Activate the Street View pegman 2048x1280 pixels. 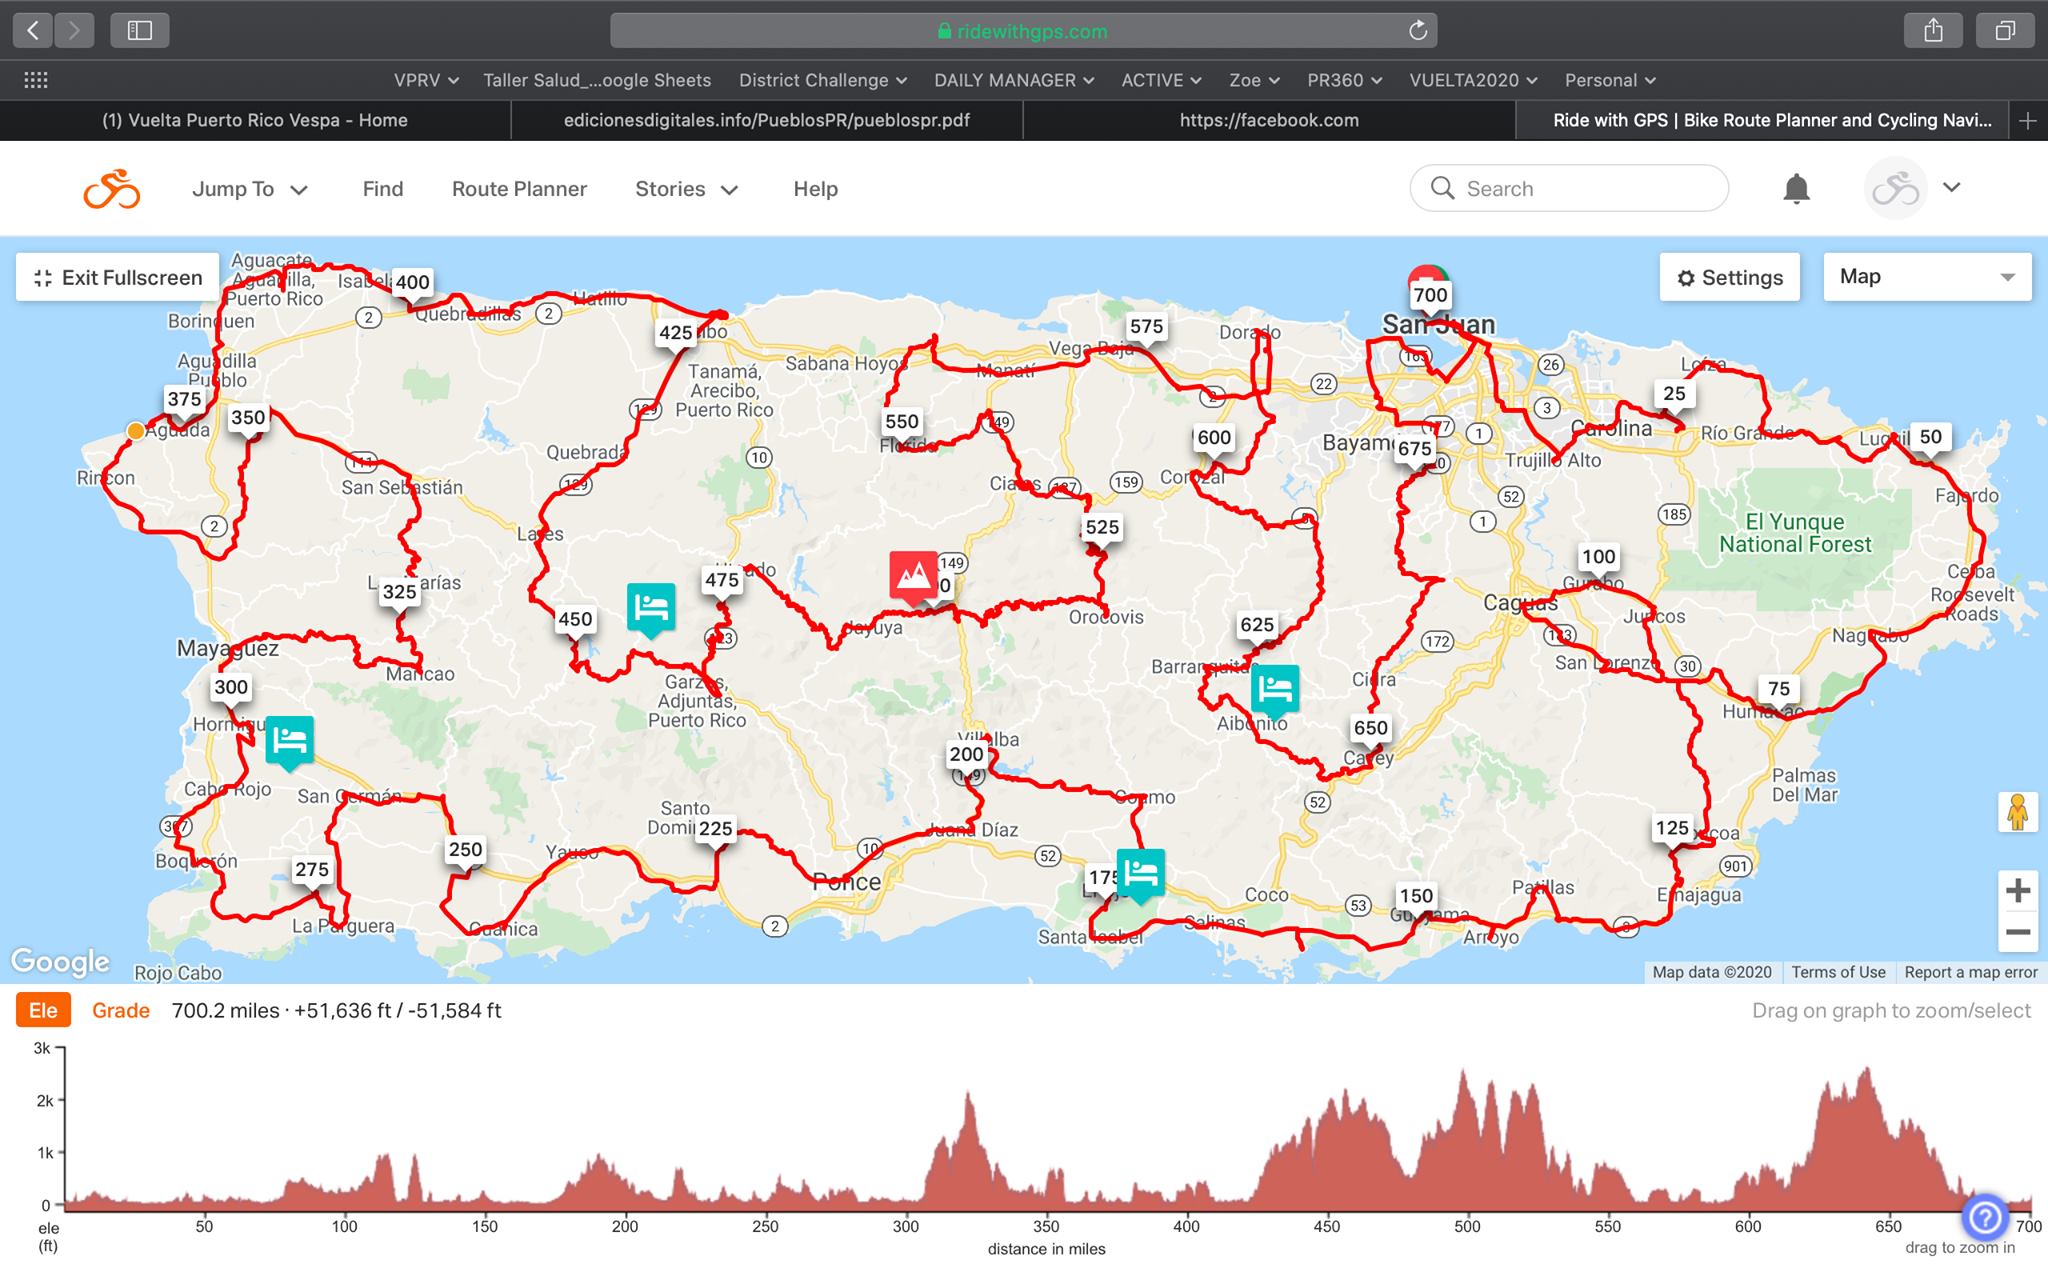click(2017, 812)
